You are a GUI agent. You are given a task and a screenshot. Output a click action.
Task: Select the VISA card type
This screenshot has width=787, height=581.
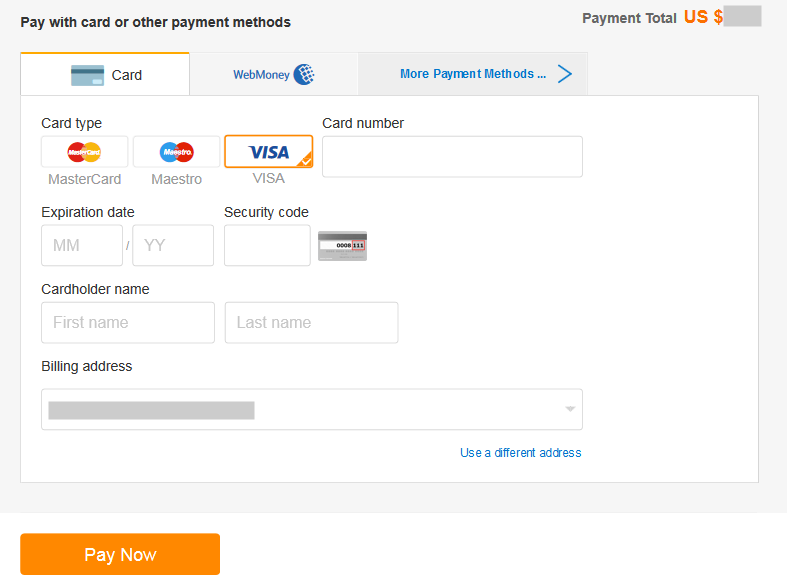[x=269, y=152]
